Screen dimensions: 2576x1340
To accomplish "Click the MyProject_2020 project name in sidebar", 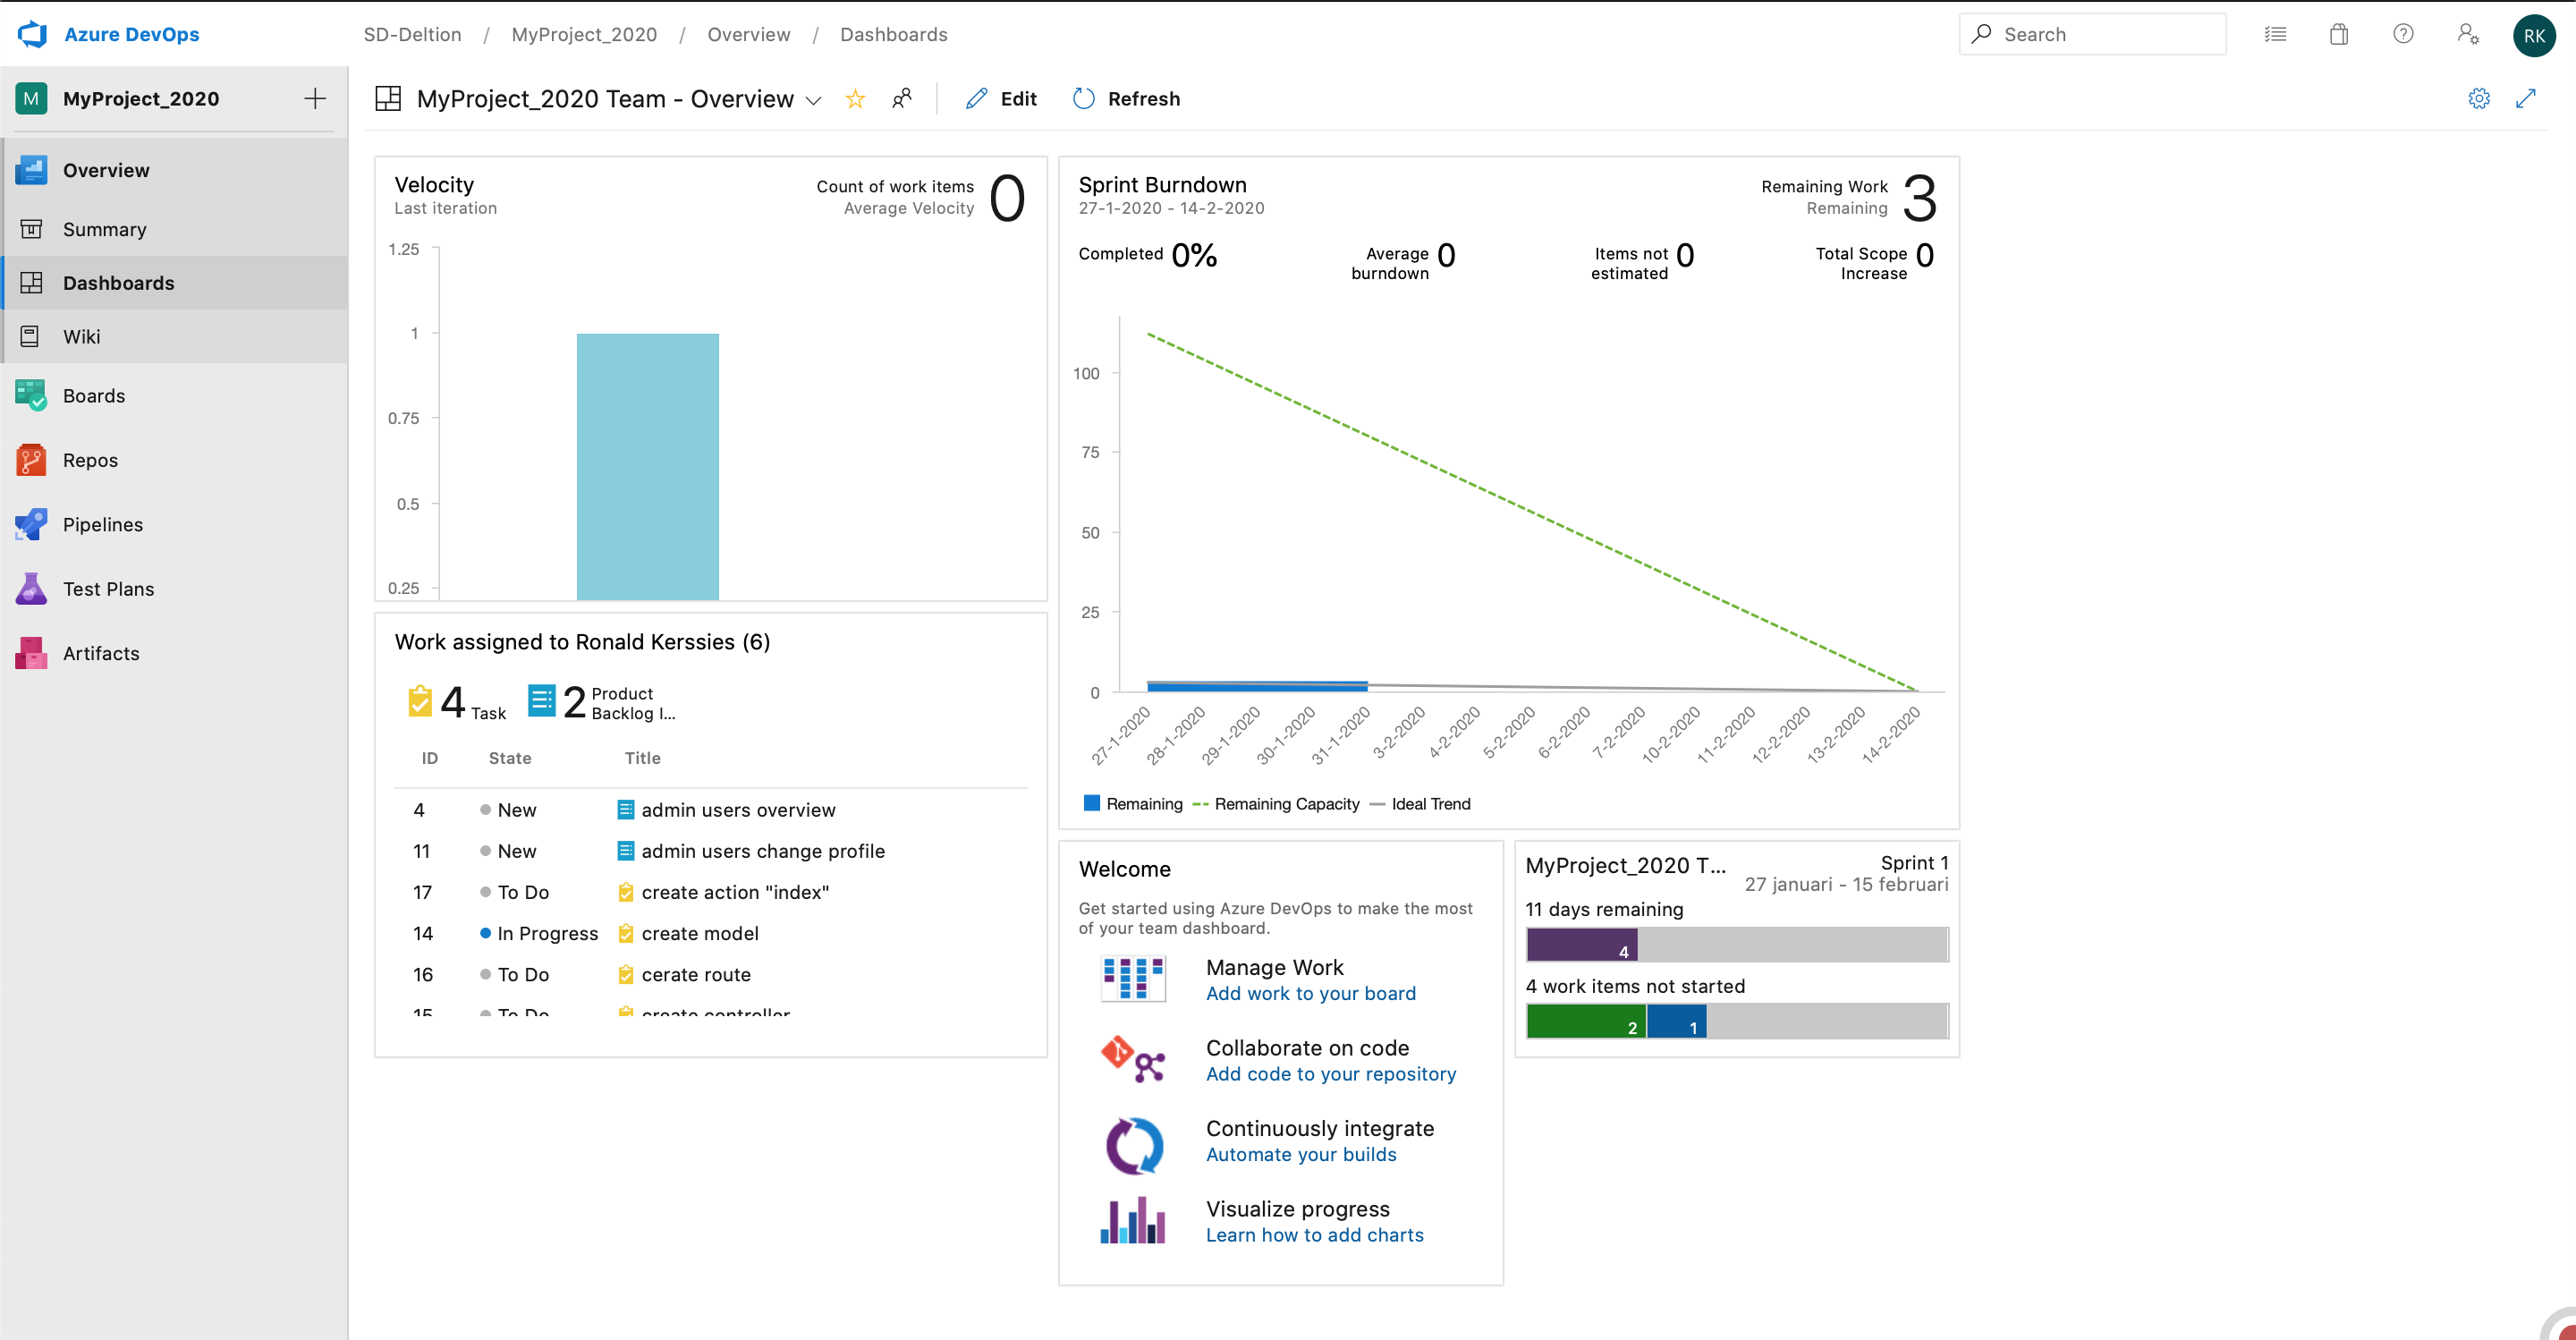I will (x=141, y=98).
